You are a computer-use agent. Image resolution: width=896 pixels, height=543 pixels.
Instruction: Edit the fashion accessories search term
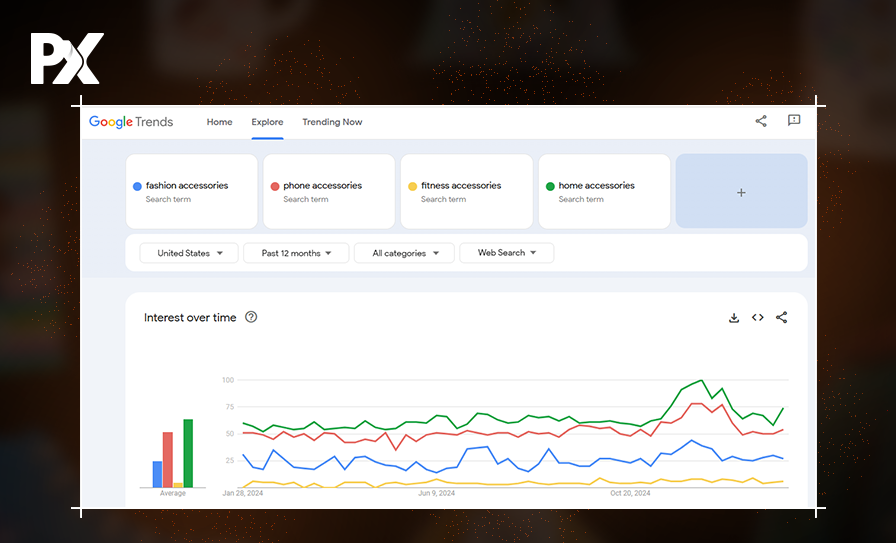click(x=187, y=186)
